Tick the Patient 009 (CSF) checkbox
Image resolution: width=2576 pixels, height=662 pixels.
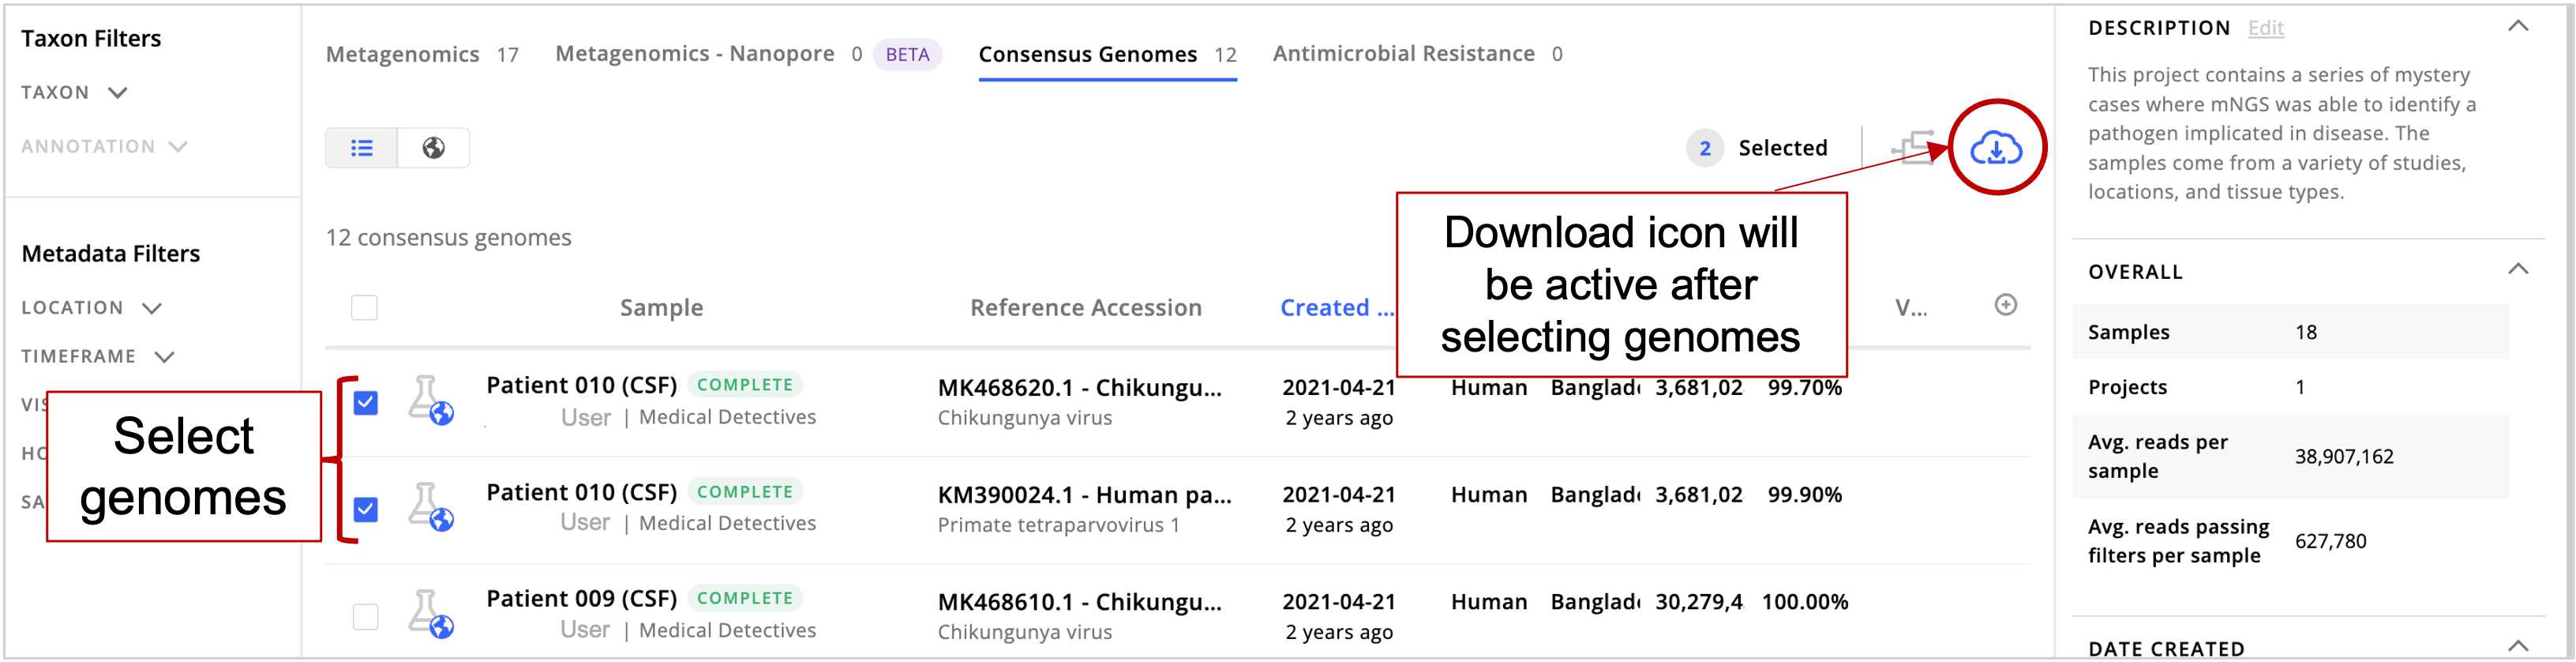click(x=366, y=616)
